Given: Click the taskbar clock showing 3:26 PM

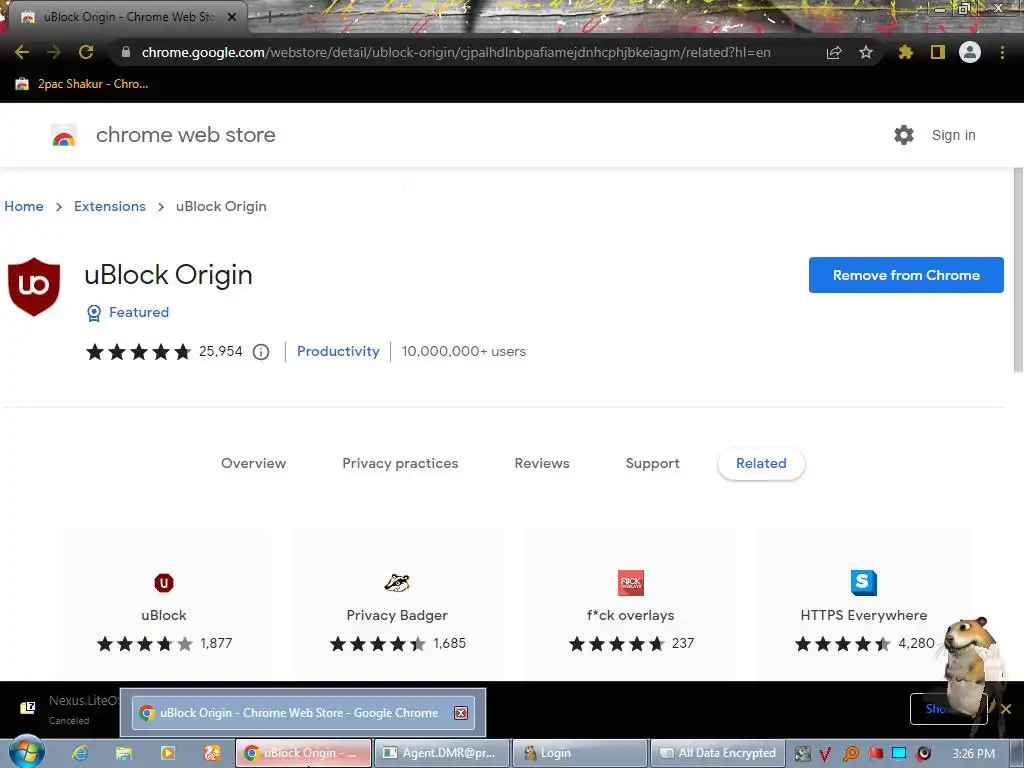Looking at the screenshot, I should click(x=973, y=754).
